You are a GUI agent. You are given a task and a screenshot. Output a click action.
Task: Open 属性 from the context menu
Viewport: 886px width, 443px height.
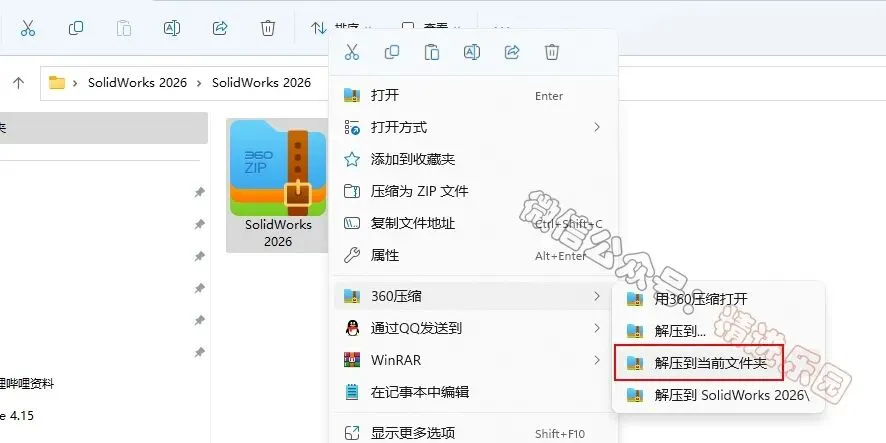pyautogui.click(x=474, y=255)
